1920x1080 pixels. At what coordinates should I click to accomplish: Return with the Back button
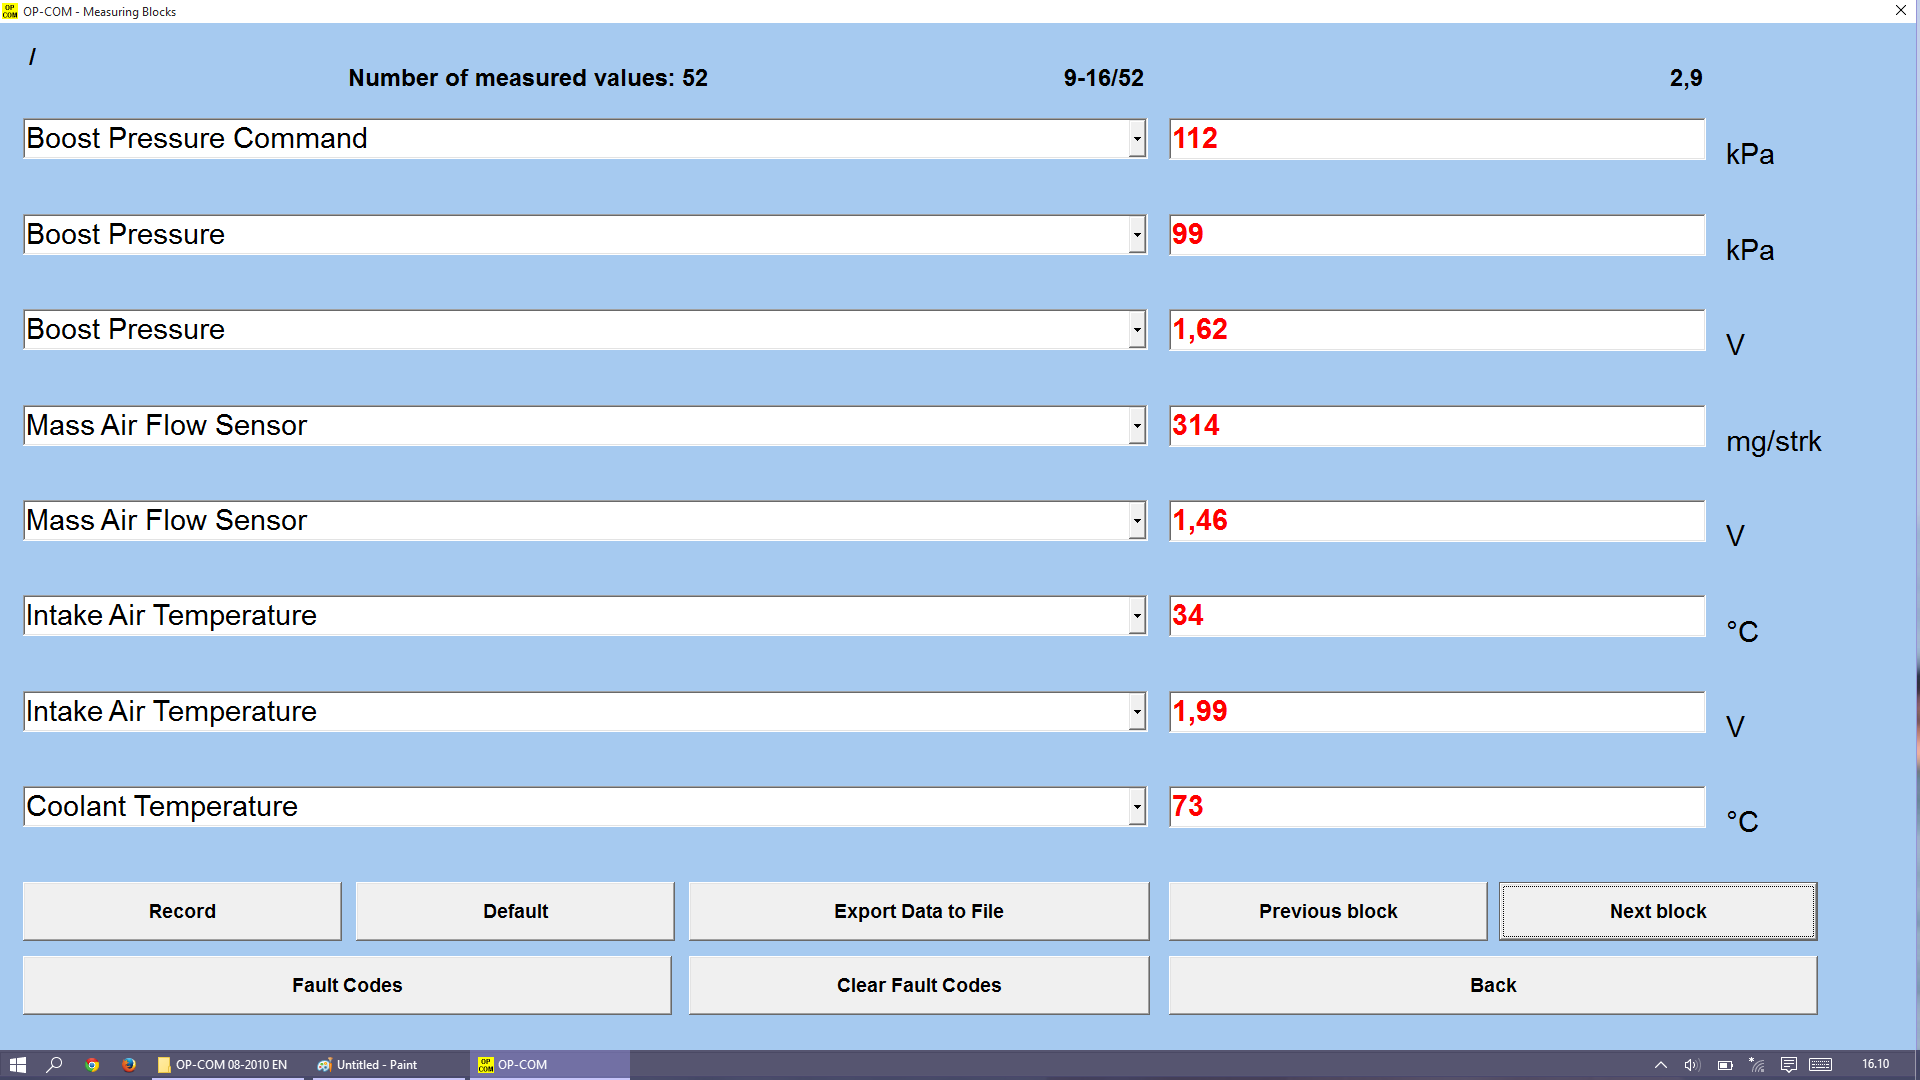click(x=1493, y=985)
